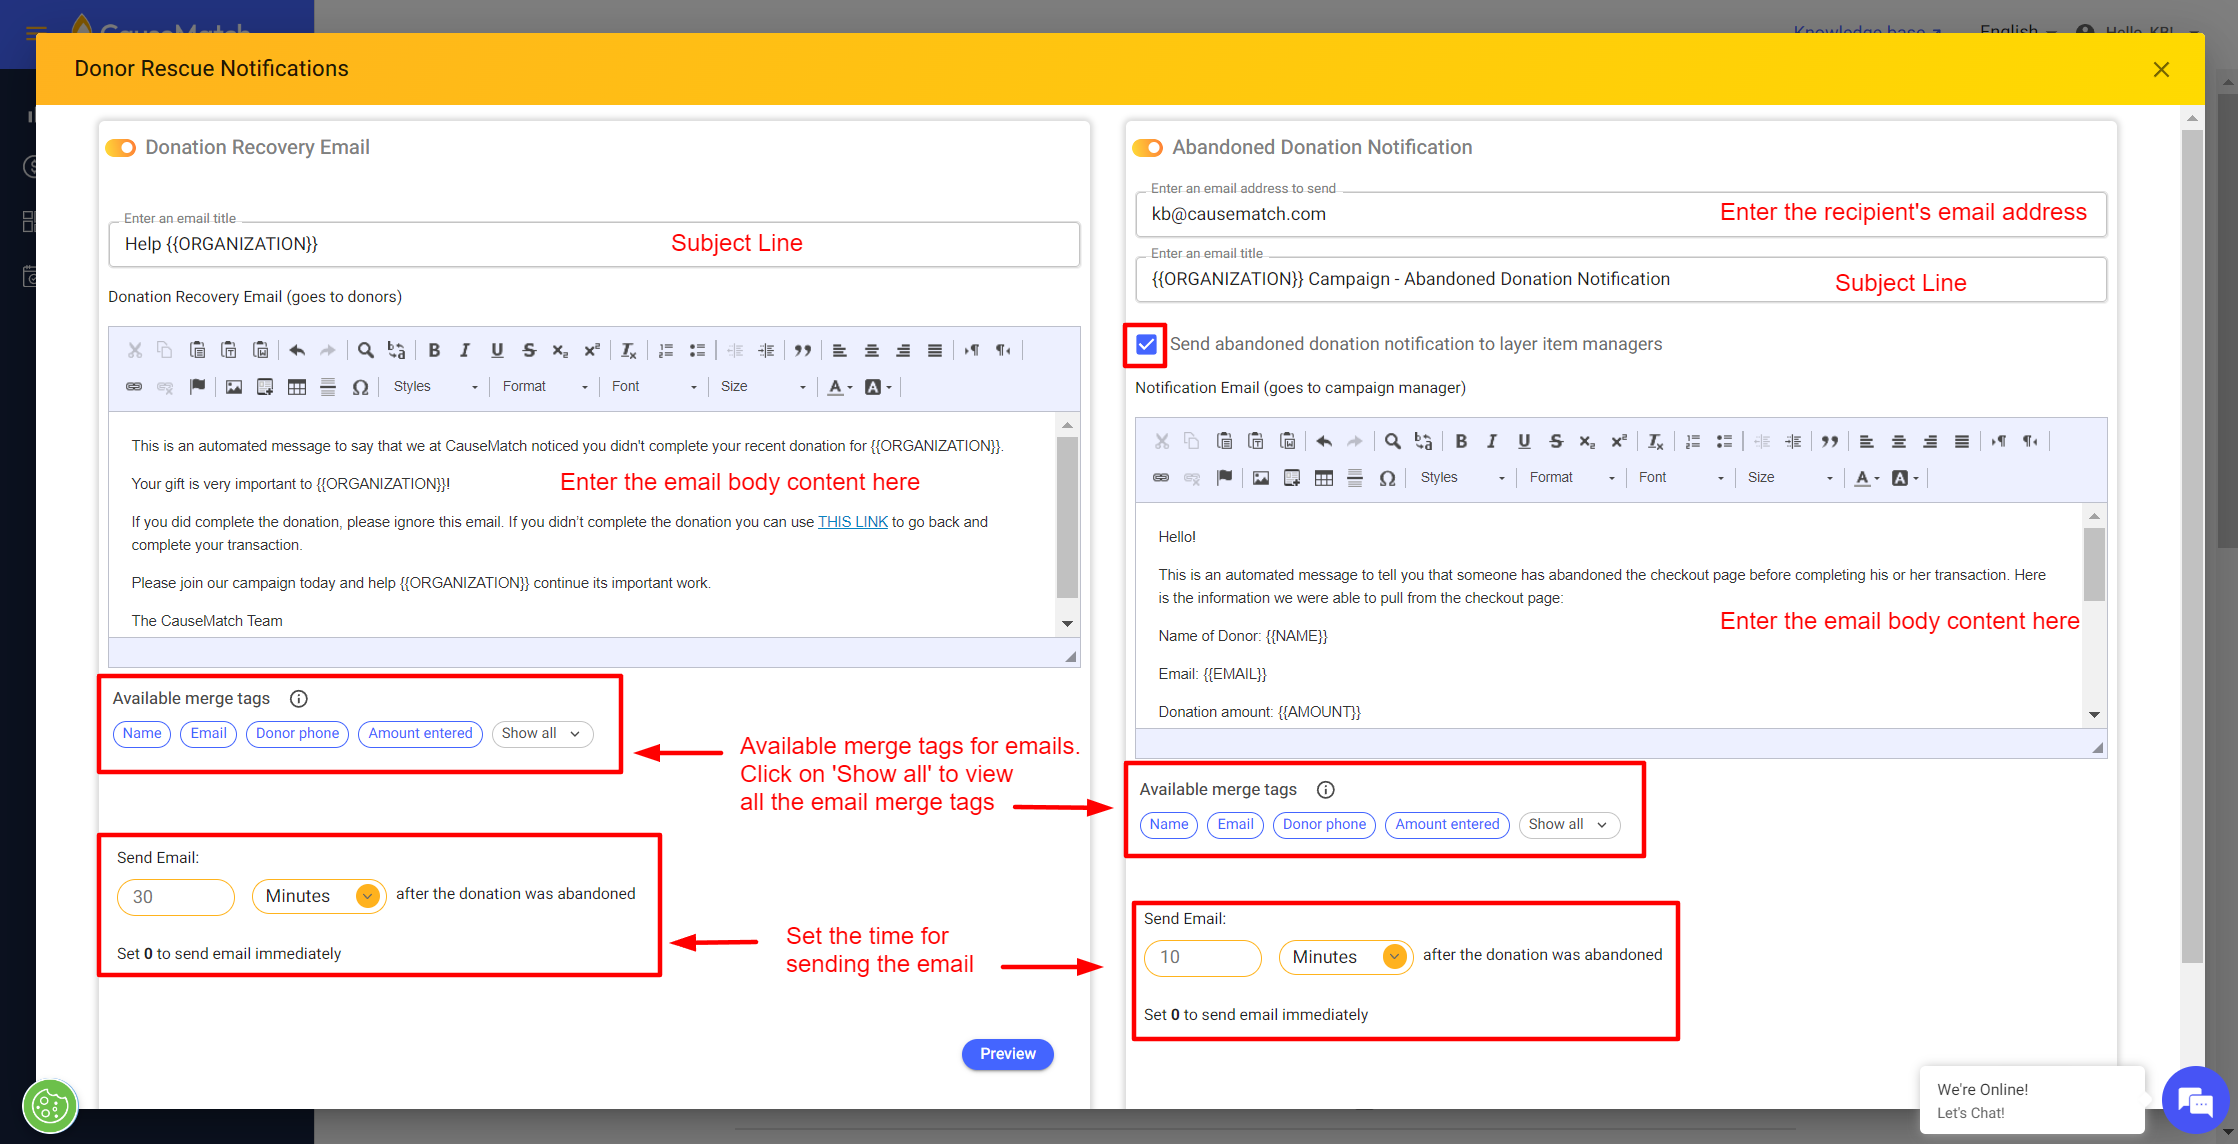Insert special character in Notification editor

coord(1387,478)
